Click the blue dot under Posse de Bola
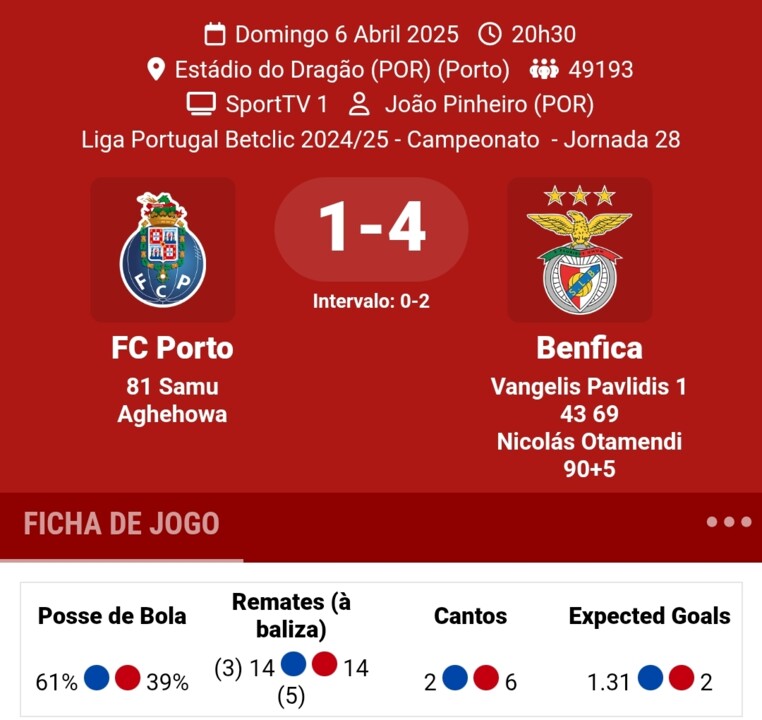The width and height of the screenshot is (762, 720). pyautogui.click(x=97, y=678)
